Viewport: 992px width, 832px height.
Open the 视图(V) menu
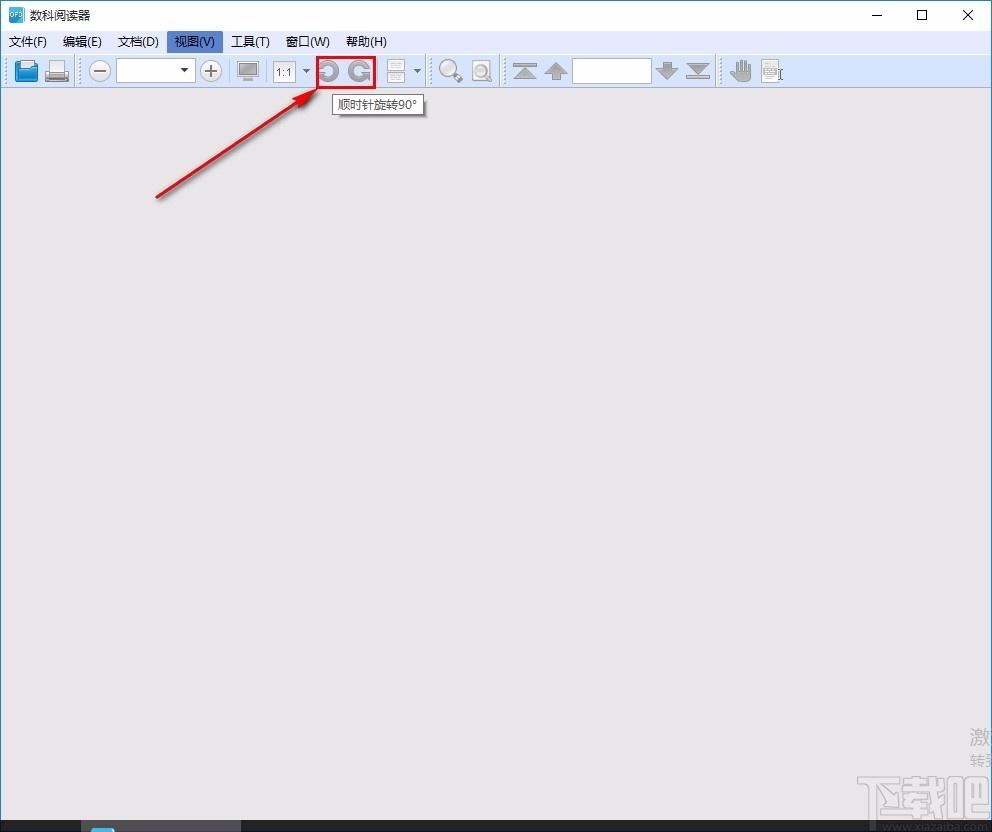(x=195, y=42)
